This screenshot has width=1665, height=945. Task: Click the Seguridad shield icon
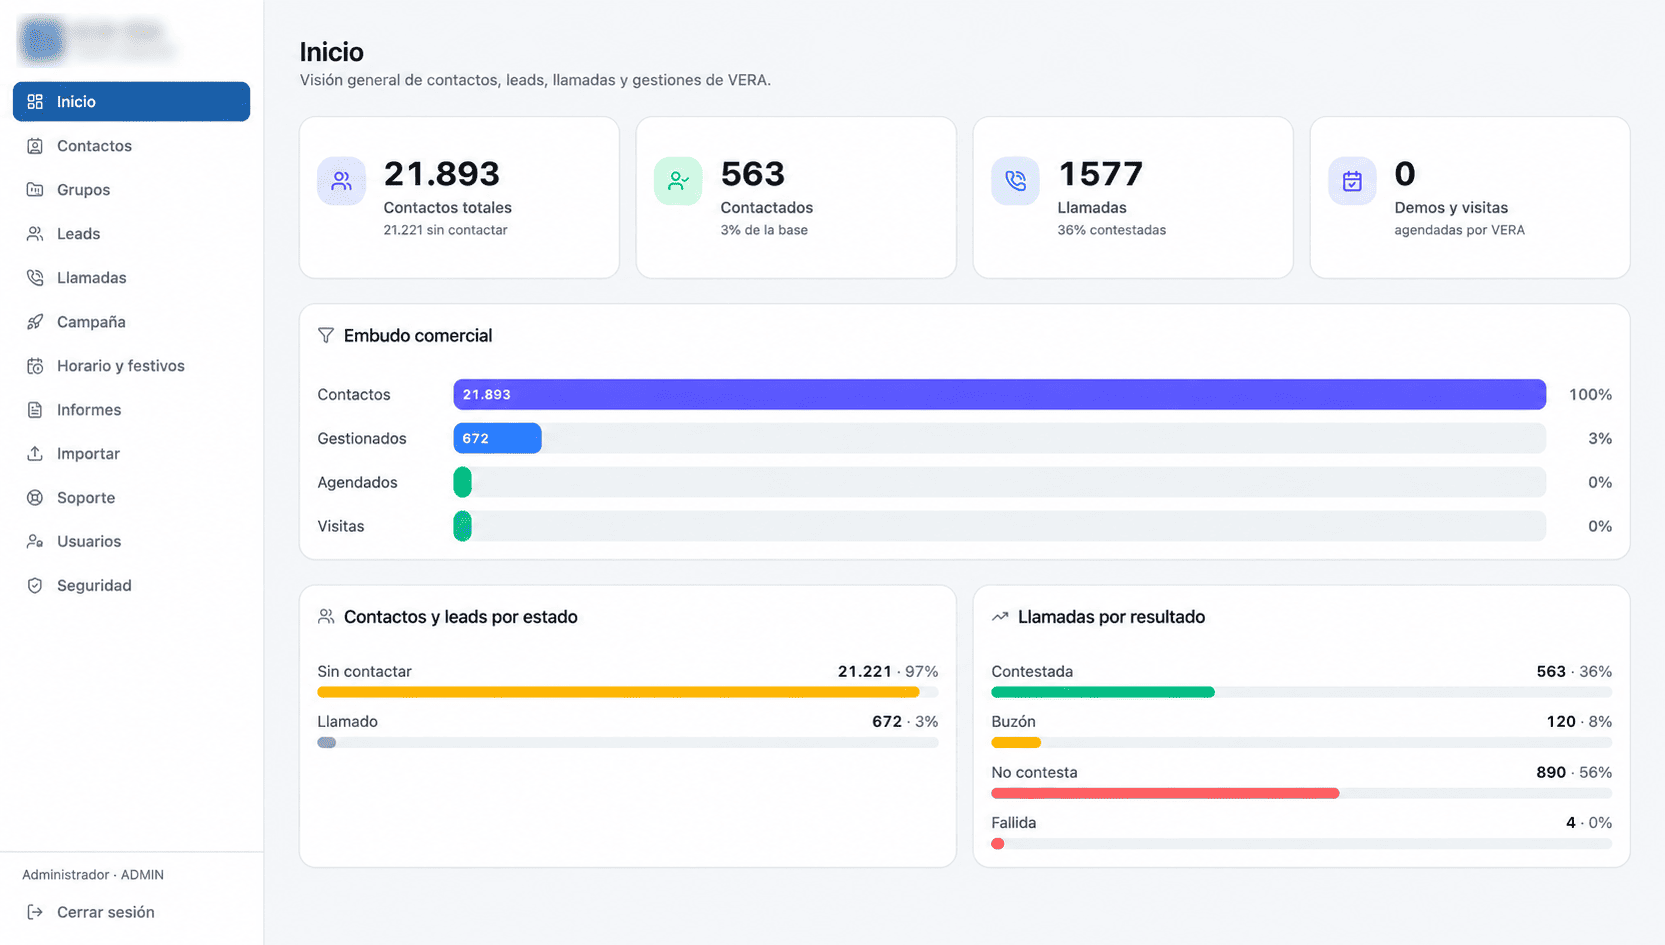pos(35,586)
